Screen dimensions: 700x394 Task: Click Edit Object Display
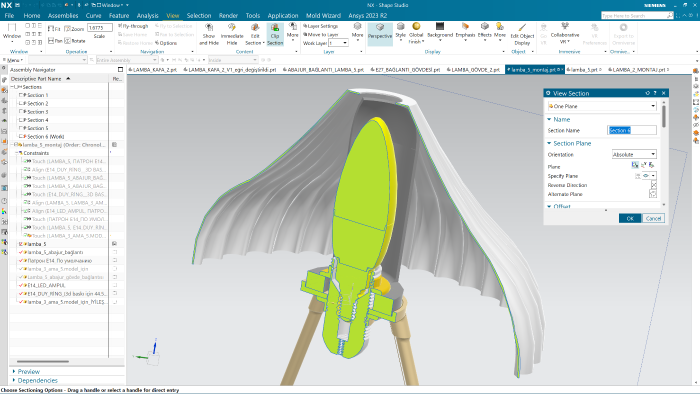click(522, 35)
